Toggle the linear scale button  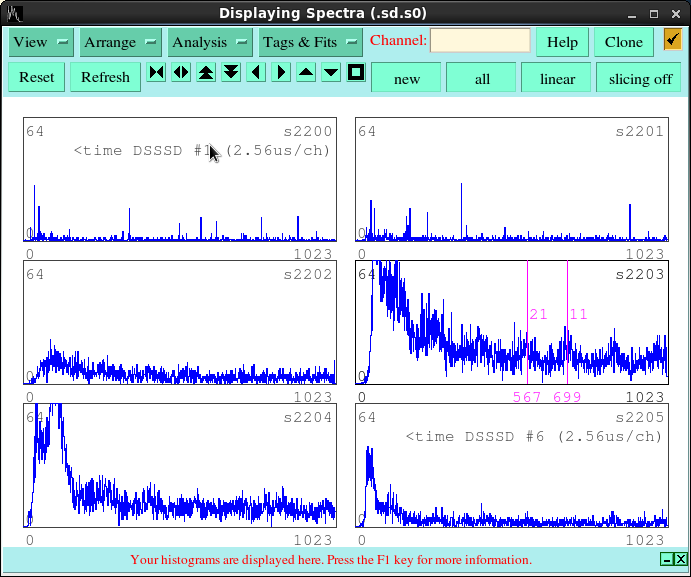coord(557,79)
